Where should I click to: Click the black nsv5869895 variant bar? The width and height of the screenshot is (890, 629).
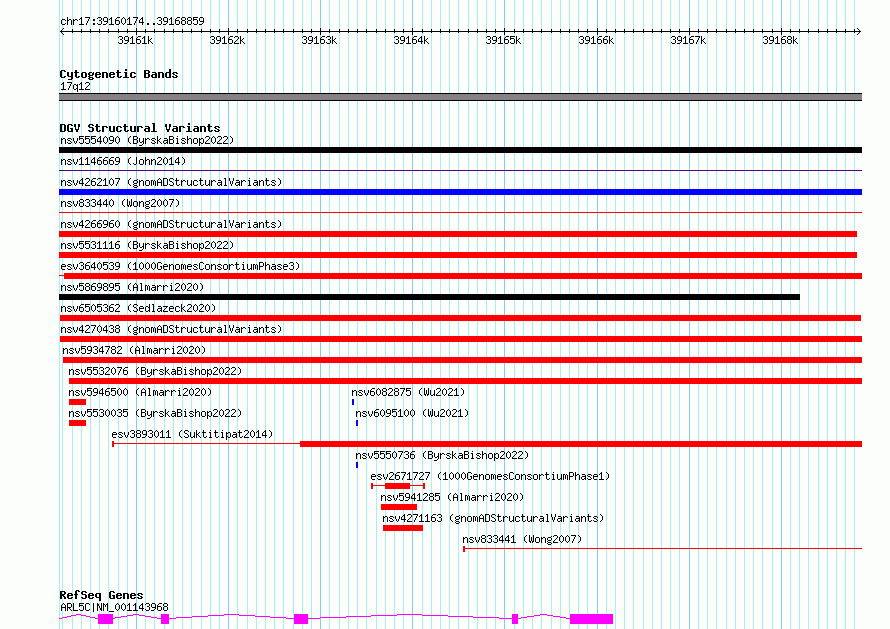430,297
